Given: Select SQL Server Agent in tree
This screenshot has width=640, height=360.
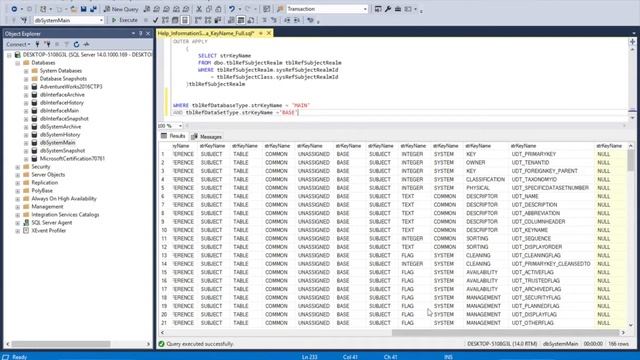Looking at the screenshot, I should tap(52, 222).
